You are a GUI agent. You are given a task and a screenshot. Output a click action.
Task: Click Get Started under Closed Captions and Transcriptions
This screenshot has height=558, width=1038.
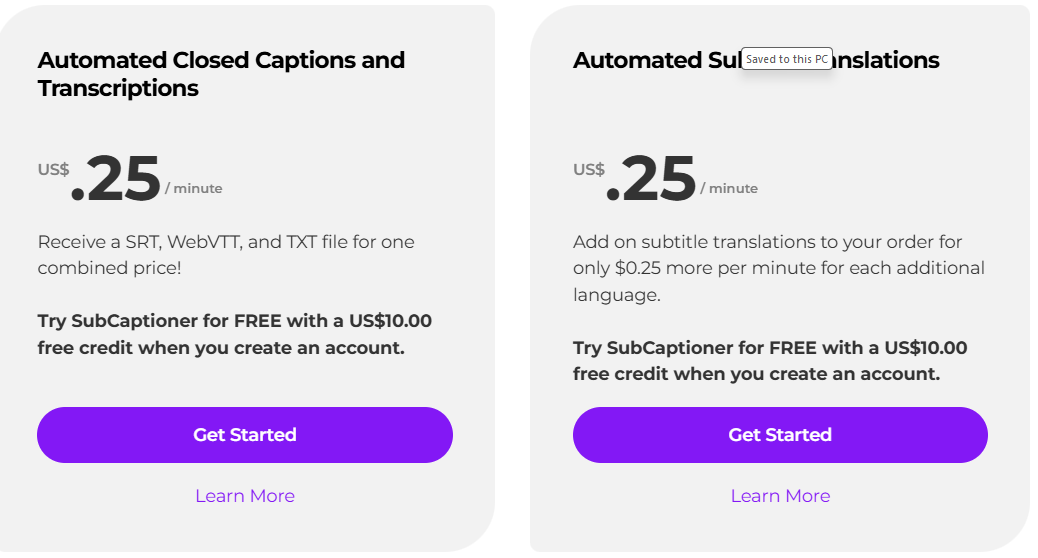click(x=245, y=435)
